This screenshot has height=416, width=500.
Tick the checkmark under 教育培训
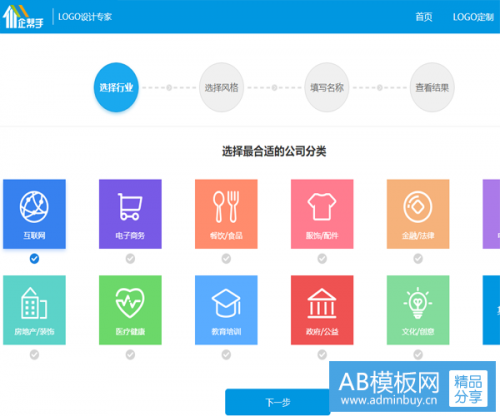tap(226, 354)
